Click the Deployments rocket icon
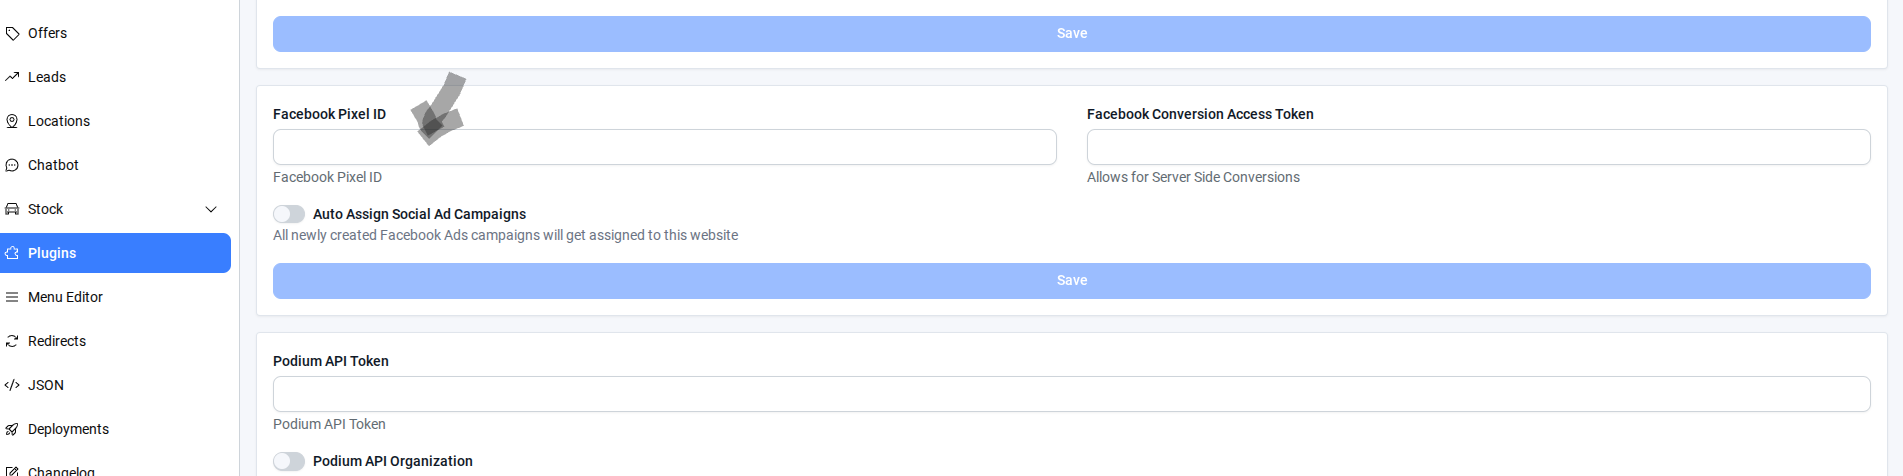The width and height of the screenshot is (1903, 476). pyautogui.click(x=12, y=429)
